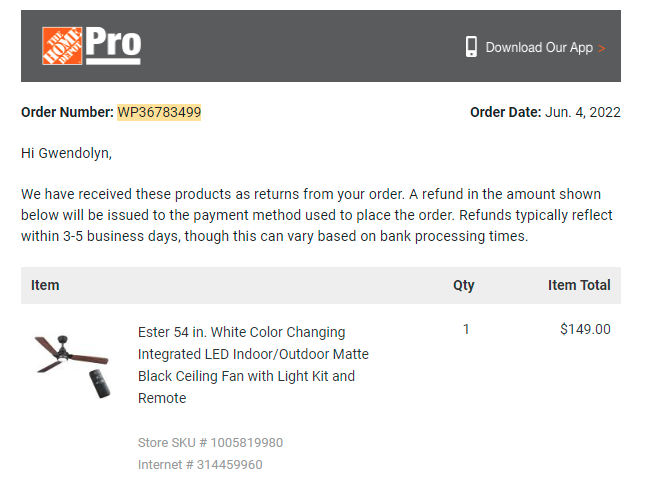Click the Item column header
This screenshot has height=491, width=645.
coord(45,285)
